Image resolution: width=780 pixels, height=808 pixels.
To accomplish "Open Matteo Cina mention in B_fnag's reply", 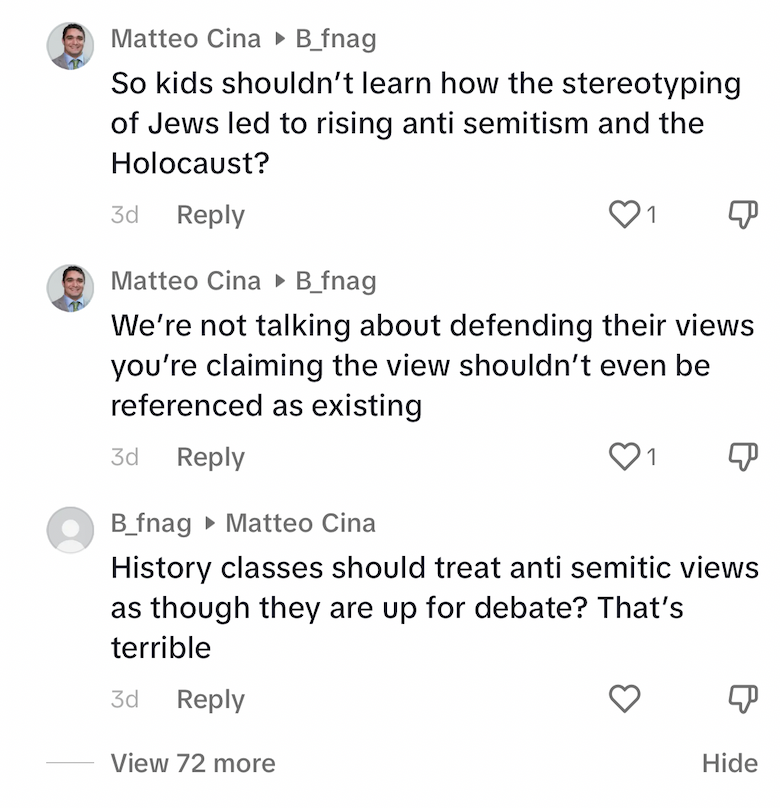I will tap(301, 523).
